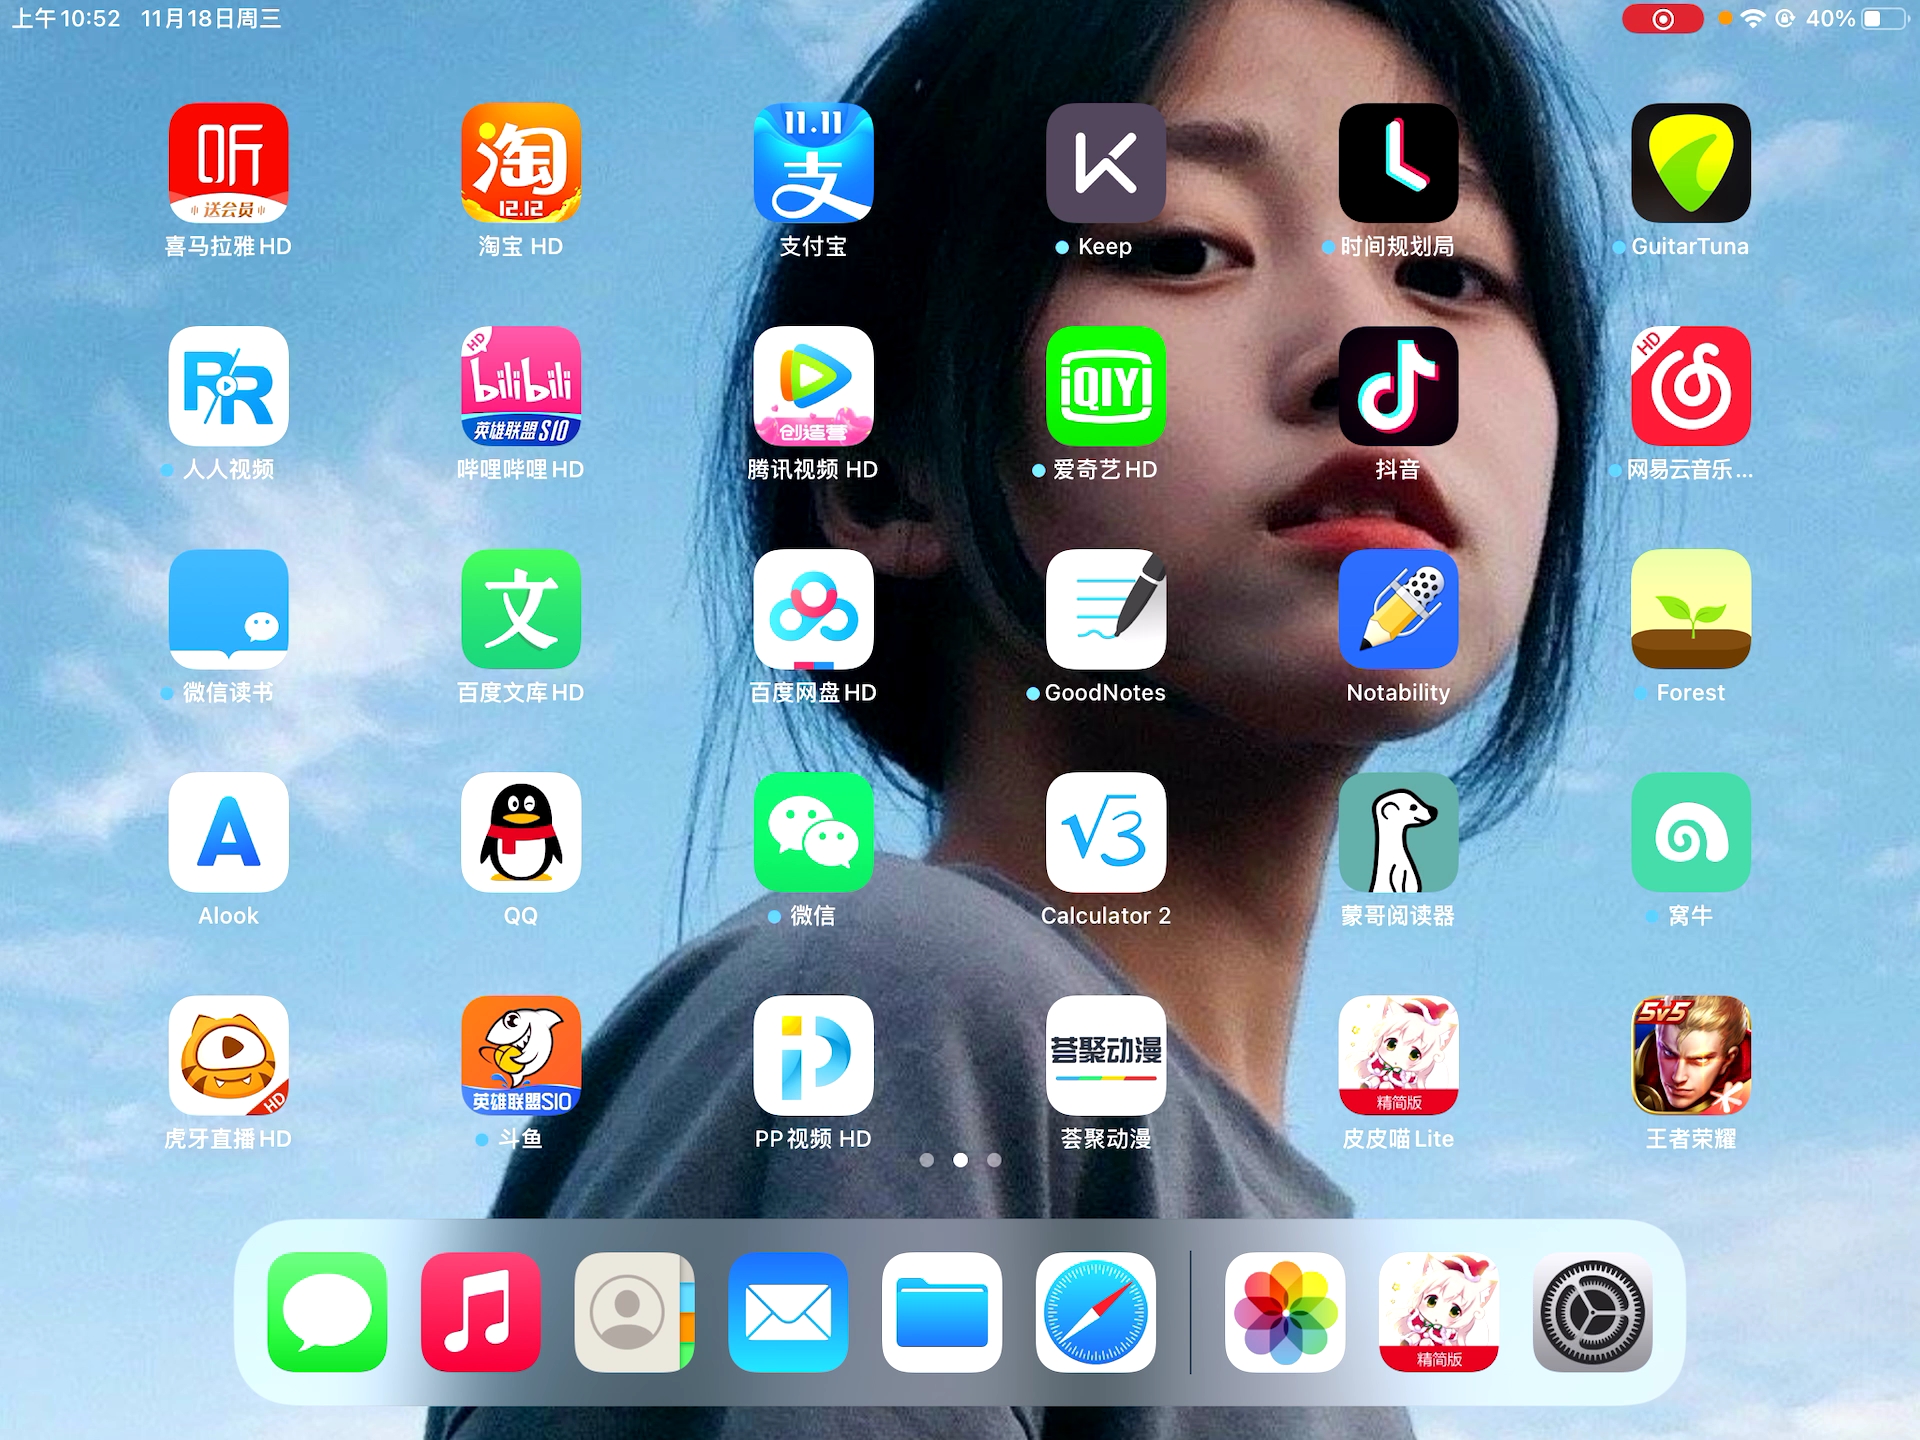Open the GuitarTuna tuner app
This screenshot has height=1440, width=1920.
[1690, 162]
